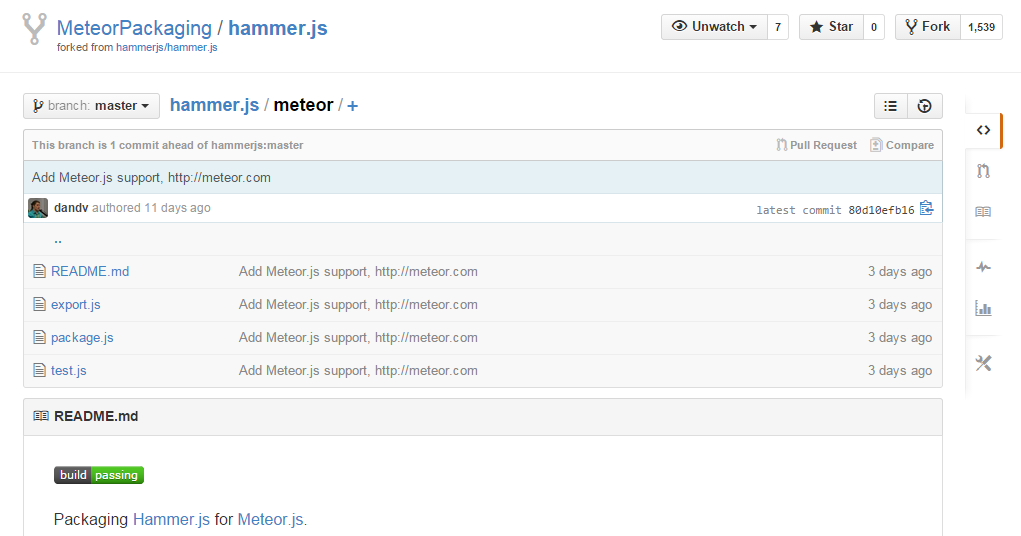
Task: Click book icon in README.md header
Action: click(x=40, y=416)
